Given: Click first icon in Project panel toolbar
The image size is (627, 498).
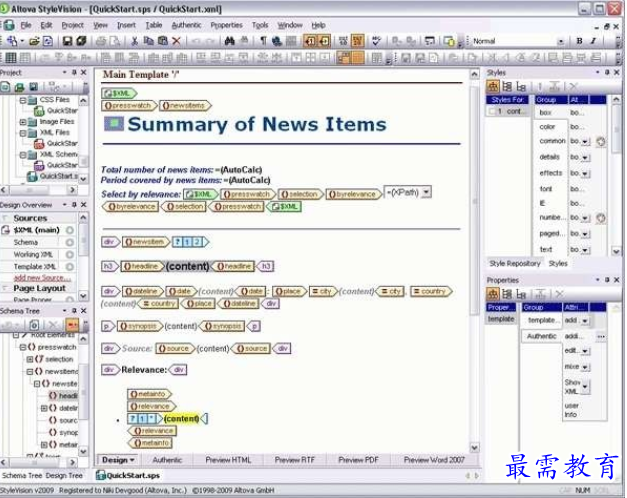Looking at the screenshot, I should 6,87.
